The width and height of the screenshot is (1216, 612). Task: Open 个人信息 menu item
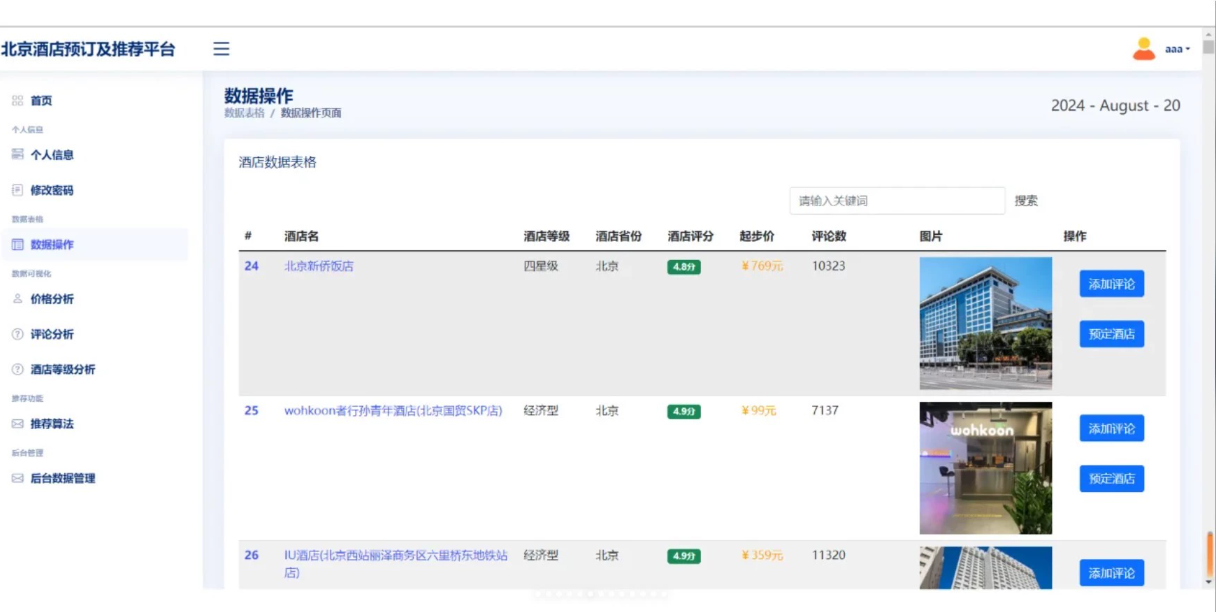52,155
